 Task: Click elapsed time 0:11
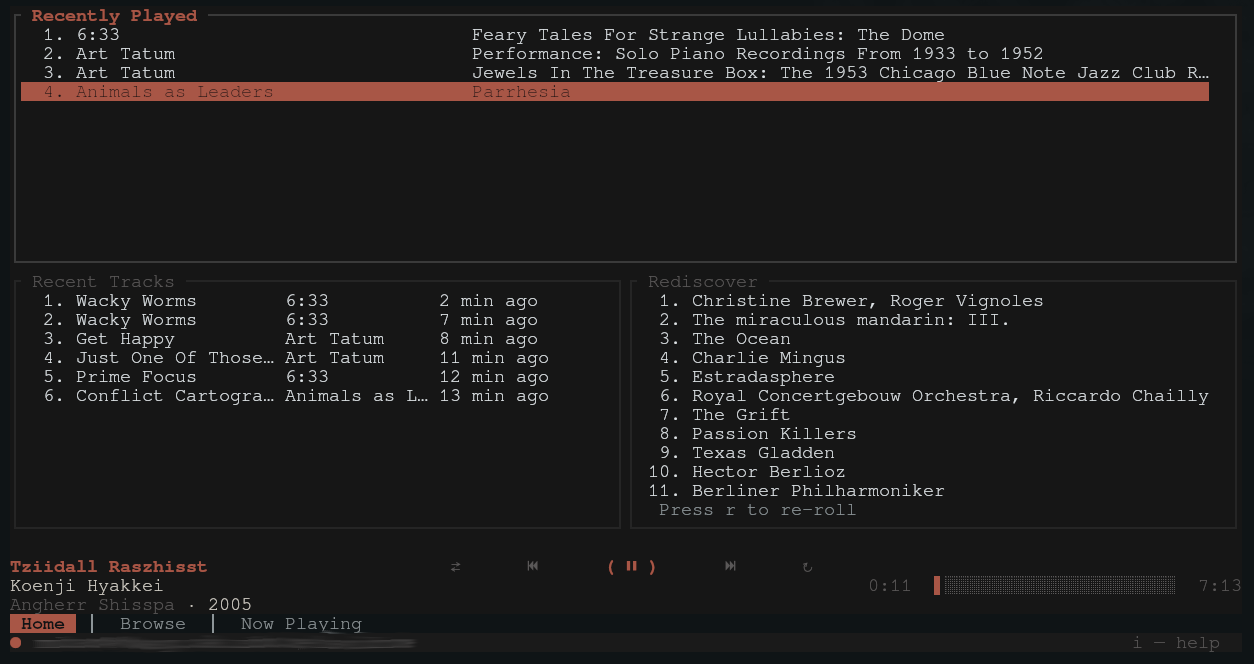[x=890, y=586]
